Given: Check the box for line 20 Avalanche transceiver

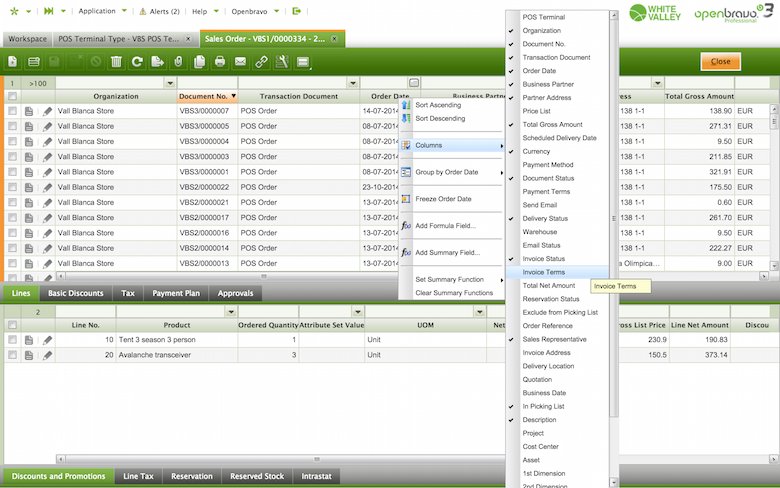Looking at the screenshot, I should pyautogui.click(x=12, y=355).
